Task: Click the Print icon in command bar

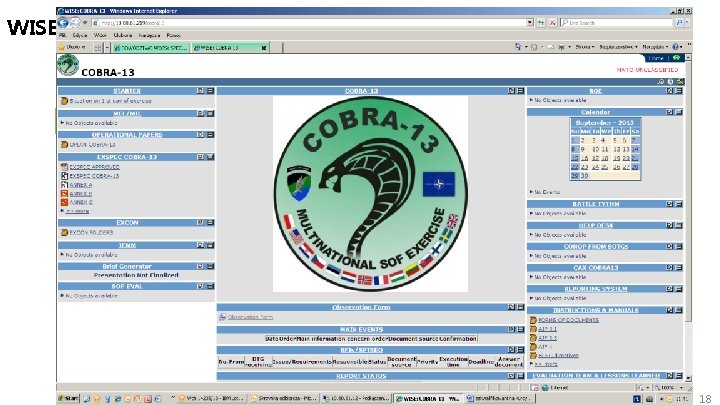Action: coord(561,47)
